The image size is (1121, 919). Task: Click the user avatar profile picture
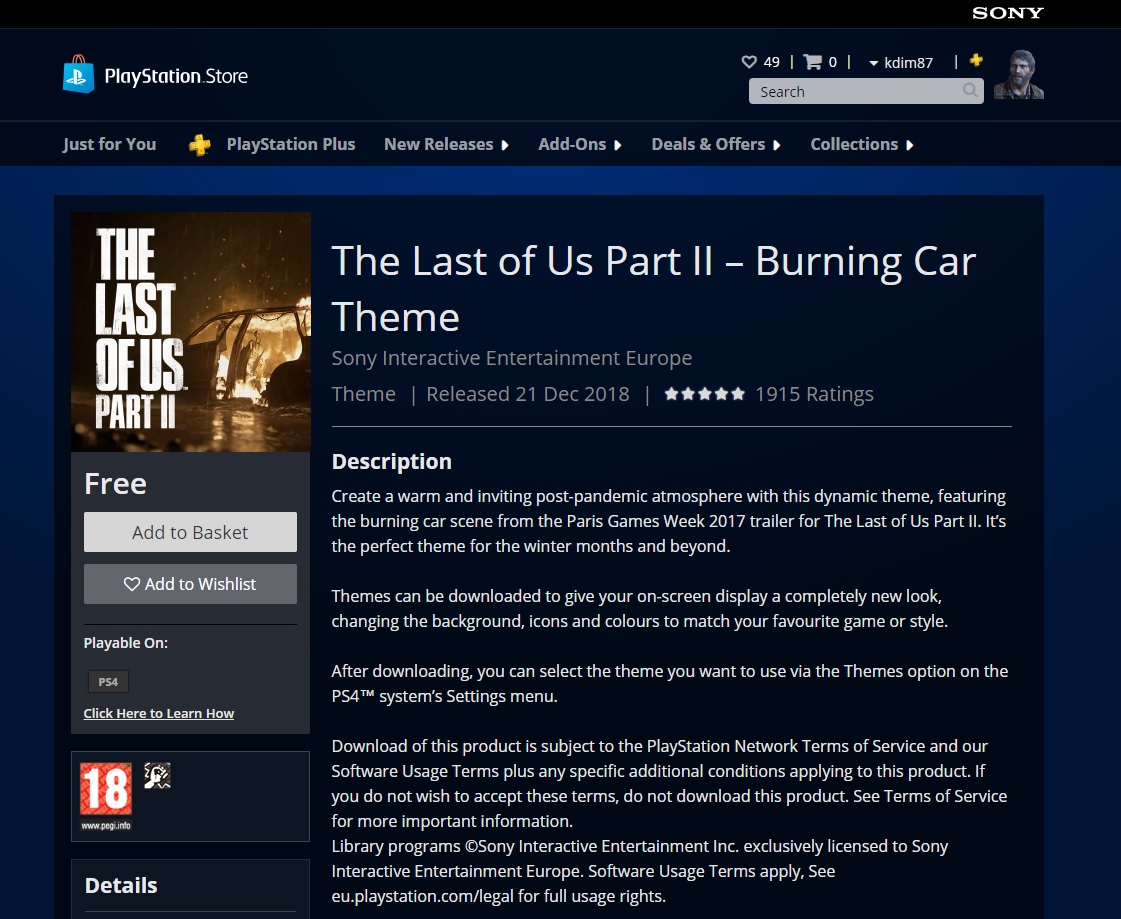(x=1019, y=75)
